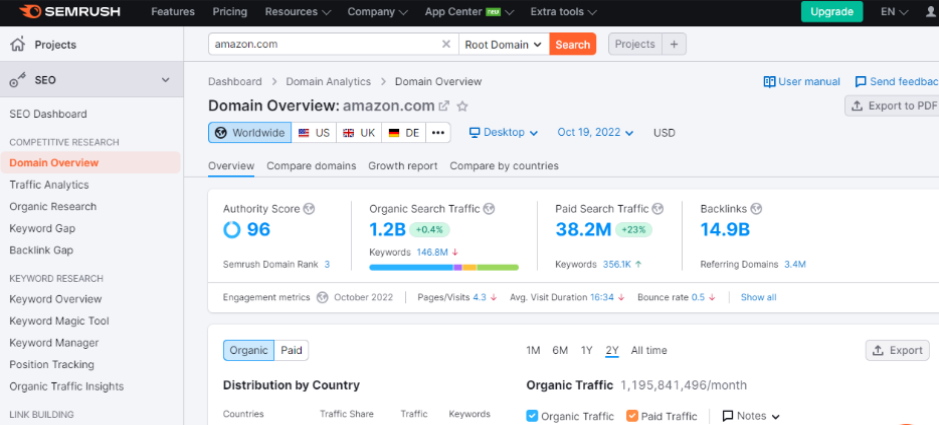
Task: Open amazon.com external link icon
Action: [x=444, y=106]
